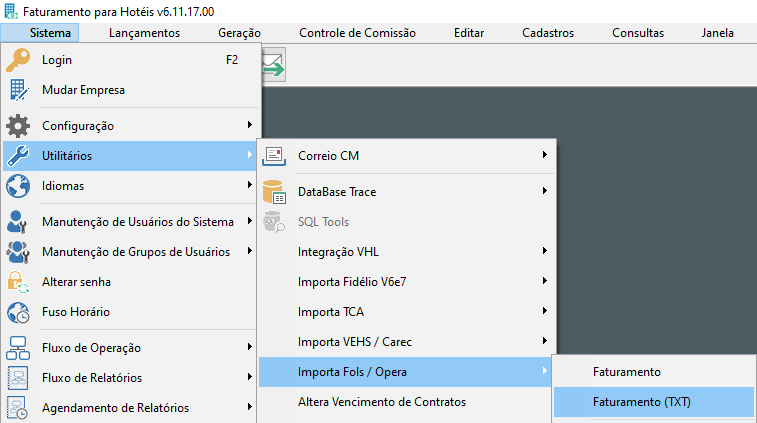This screenshot has height=423, width=757.
Task: Expand the Importa TCA submenu arrow
Action: coord(545,310)
